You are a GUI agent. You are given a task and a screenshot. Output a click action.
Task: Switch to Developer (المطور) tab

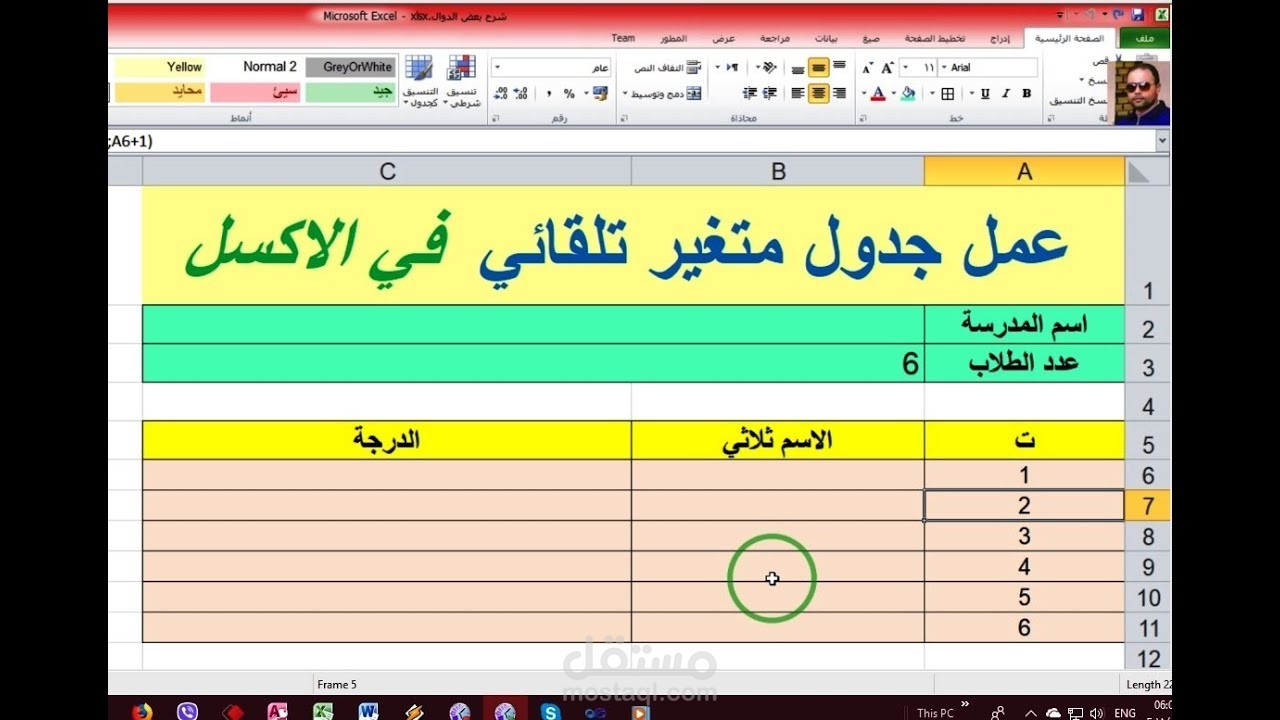[x=673, y=38]
